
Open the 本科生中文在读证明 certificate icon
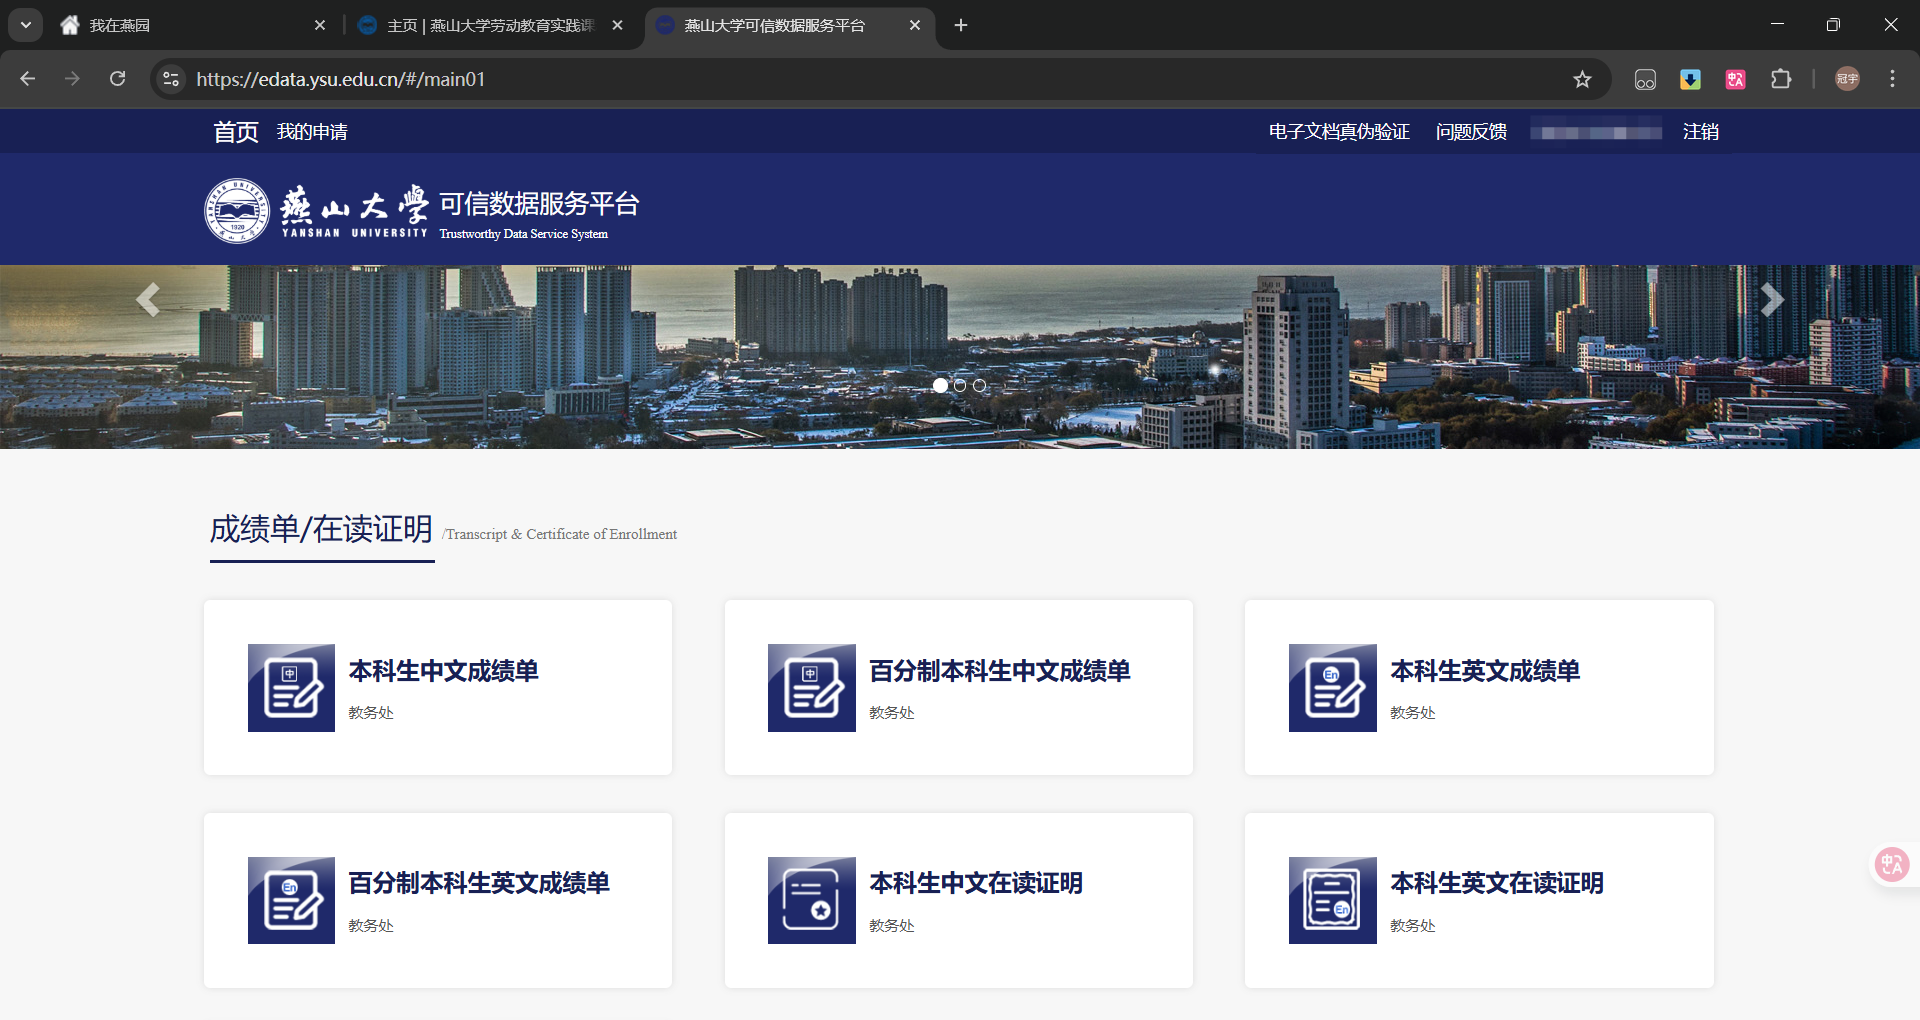coord(811,900)
